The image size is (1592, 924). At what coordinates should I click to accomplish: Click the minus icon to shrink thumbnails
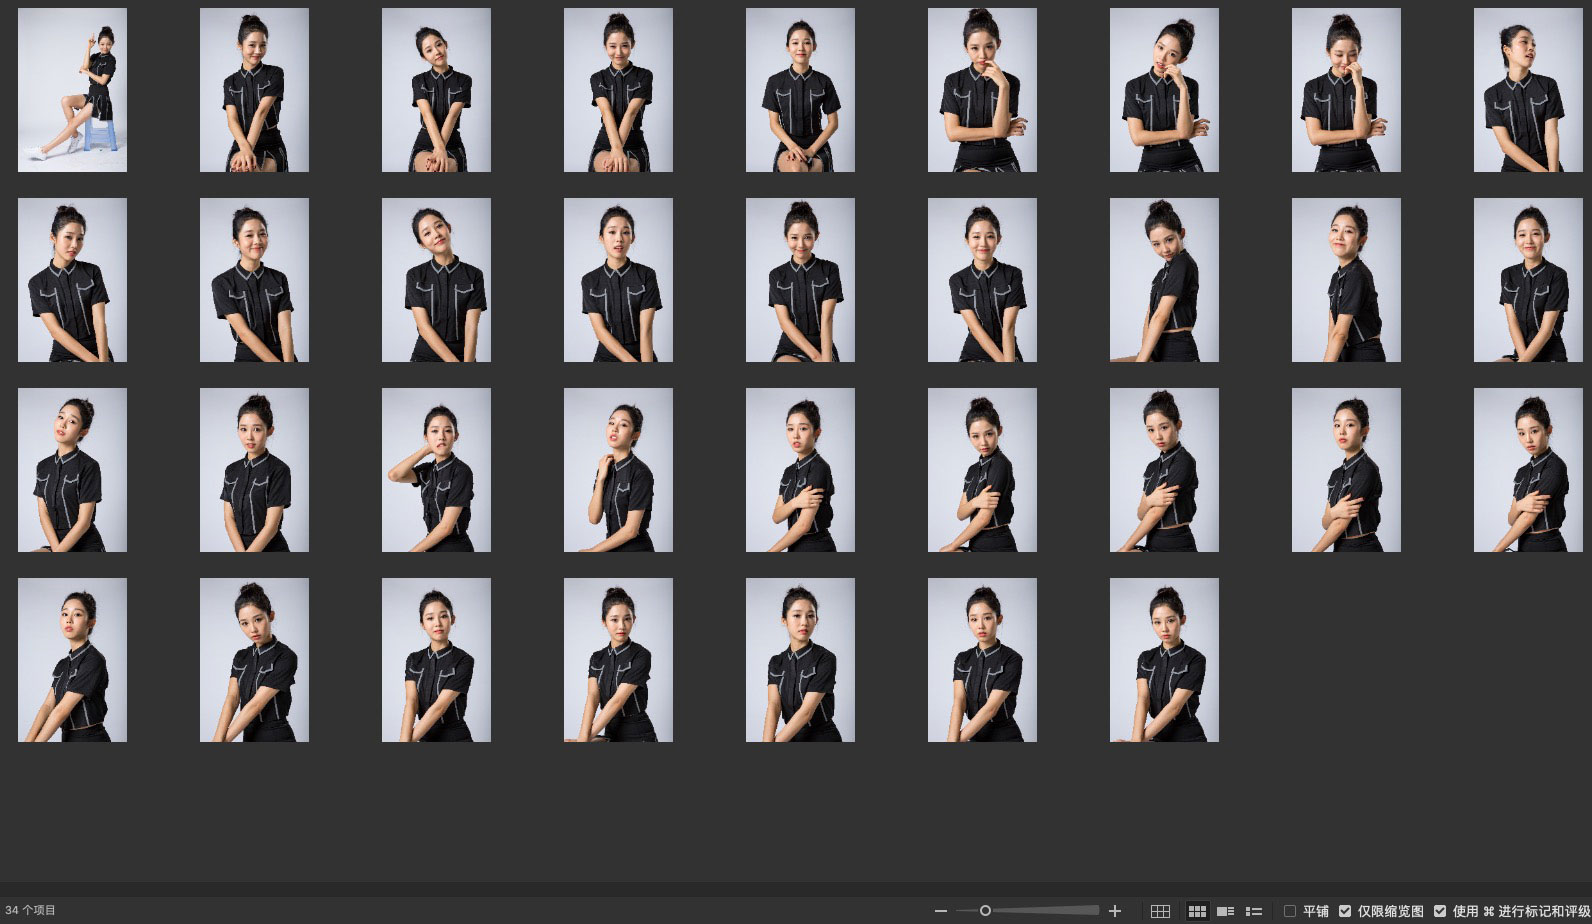940,911
